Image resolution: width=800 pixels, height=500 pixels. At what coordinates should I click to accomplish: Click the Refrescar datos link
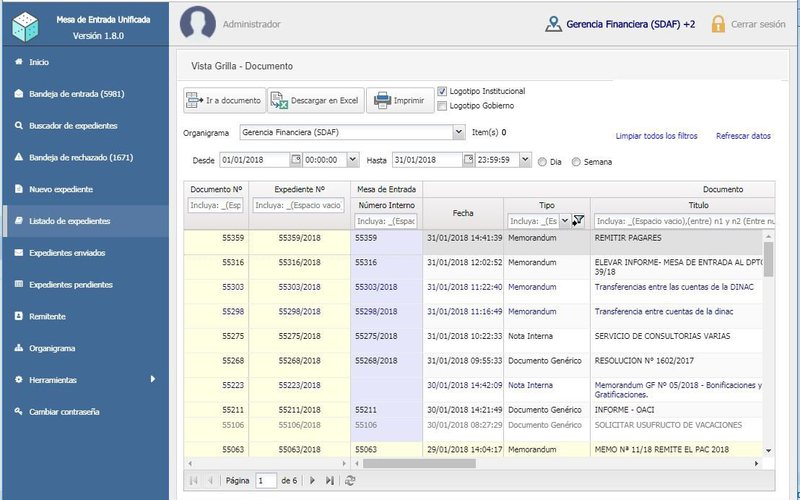[743, 136]
